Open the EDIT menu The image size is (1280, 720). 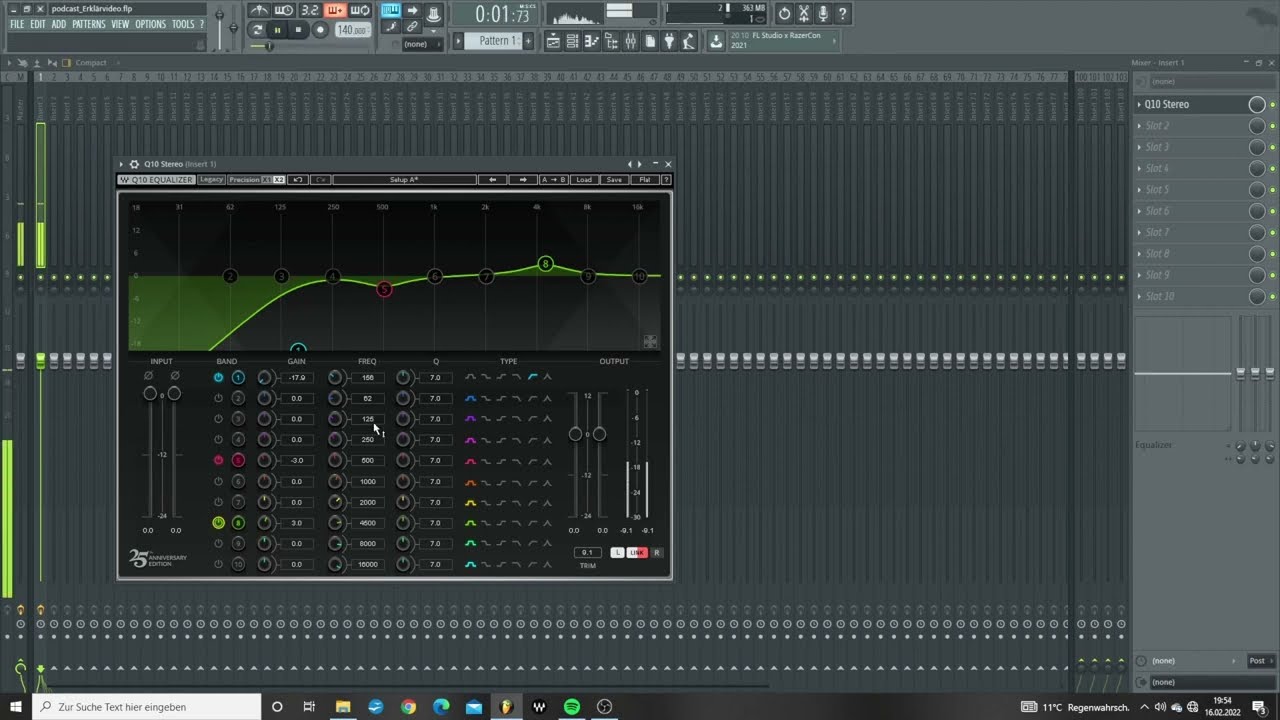(38, 24)
